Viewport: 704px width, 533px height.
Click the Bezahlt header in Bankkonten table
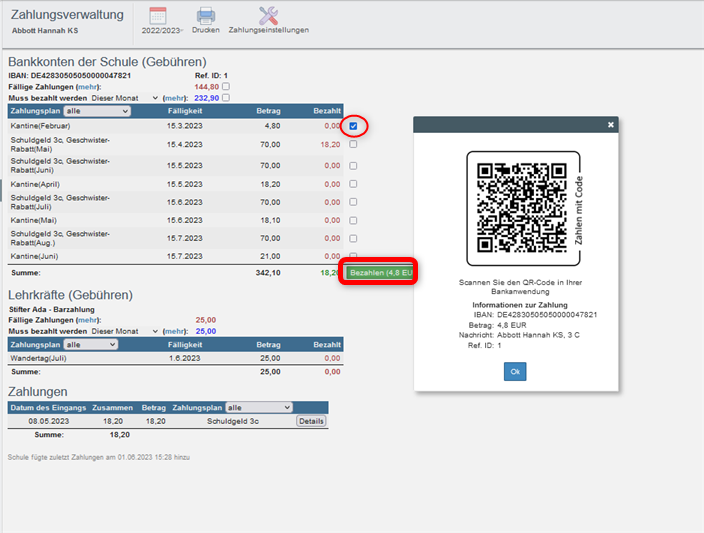327,111
